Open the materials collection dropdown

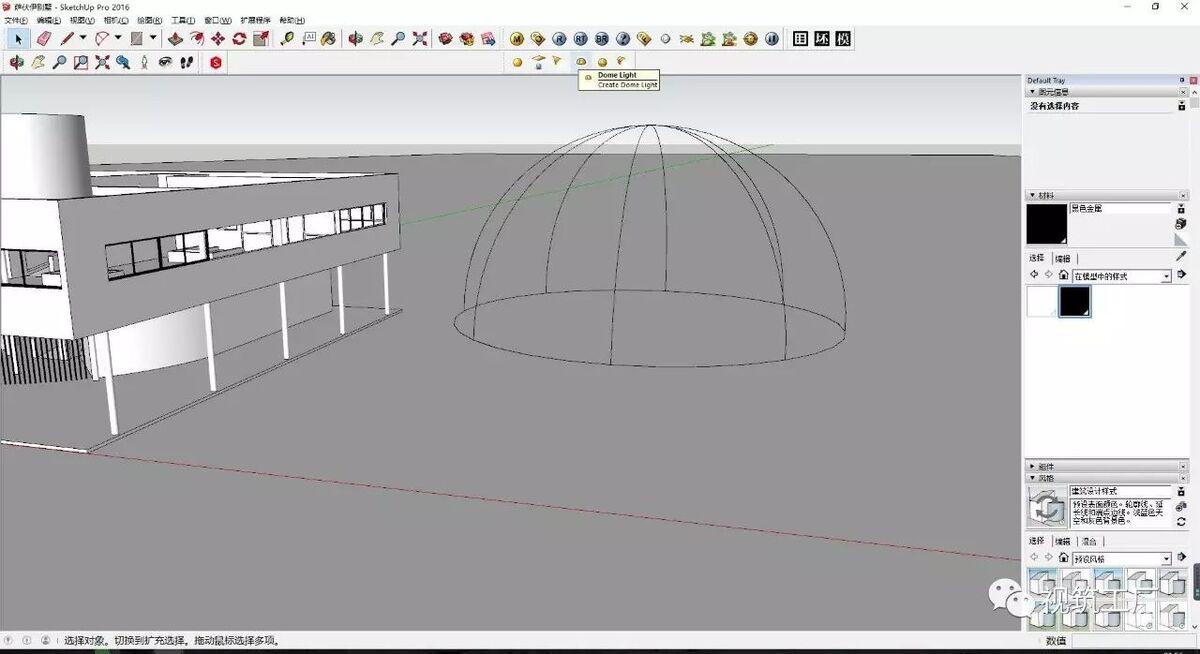click(x=1166, y=276)
